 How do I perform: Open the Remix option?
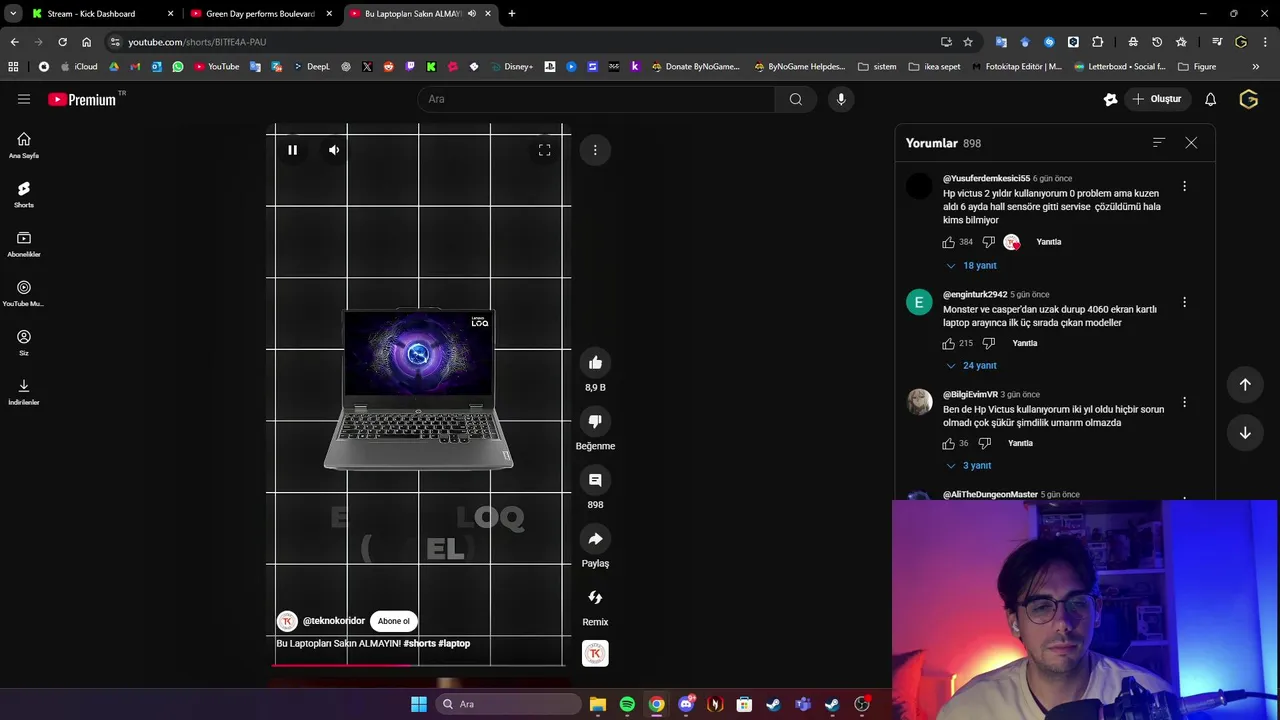pyautogui.click(x=595, y=597)
